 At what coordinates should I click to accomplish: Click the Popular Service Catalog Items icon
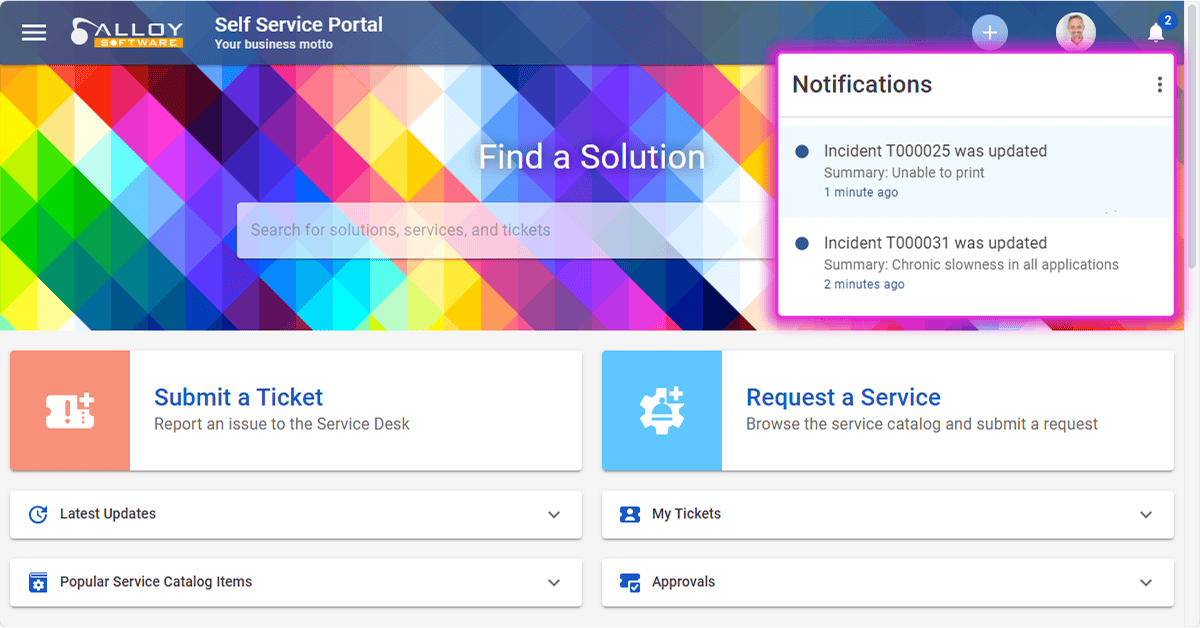[x=38, y=582]
